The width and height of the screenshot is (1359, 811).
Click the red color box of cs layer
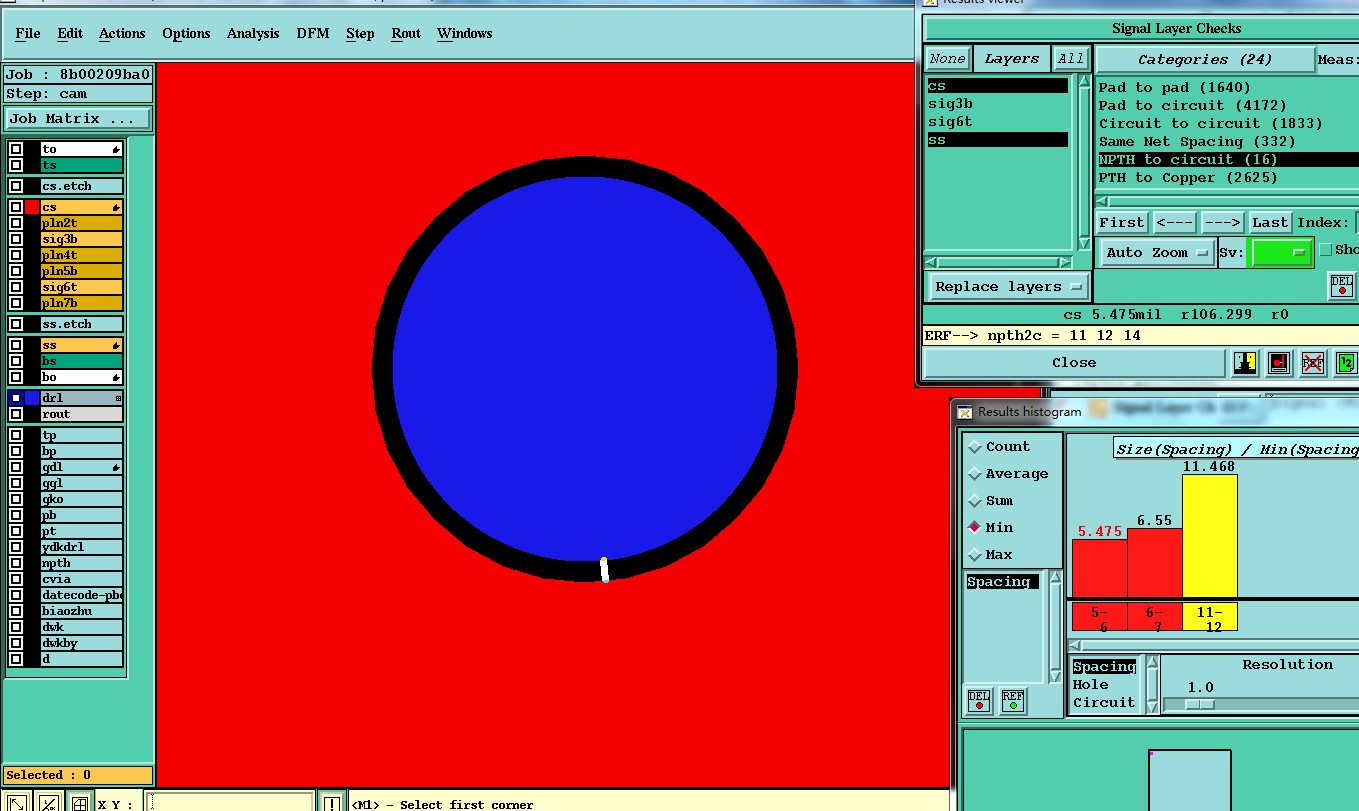click(32, 207)
